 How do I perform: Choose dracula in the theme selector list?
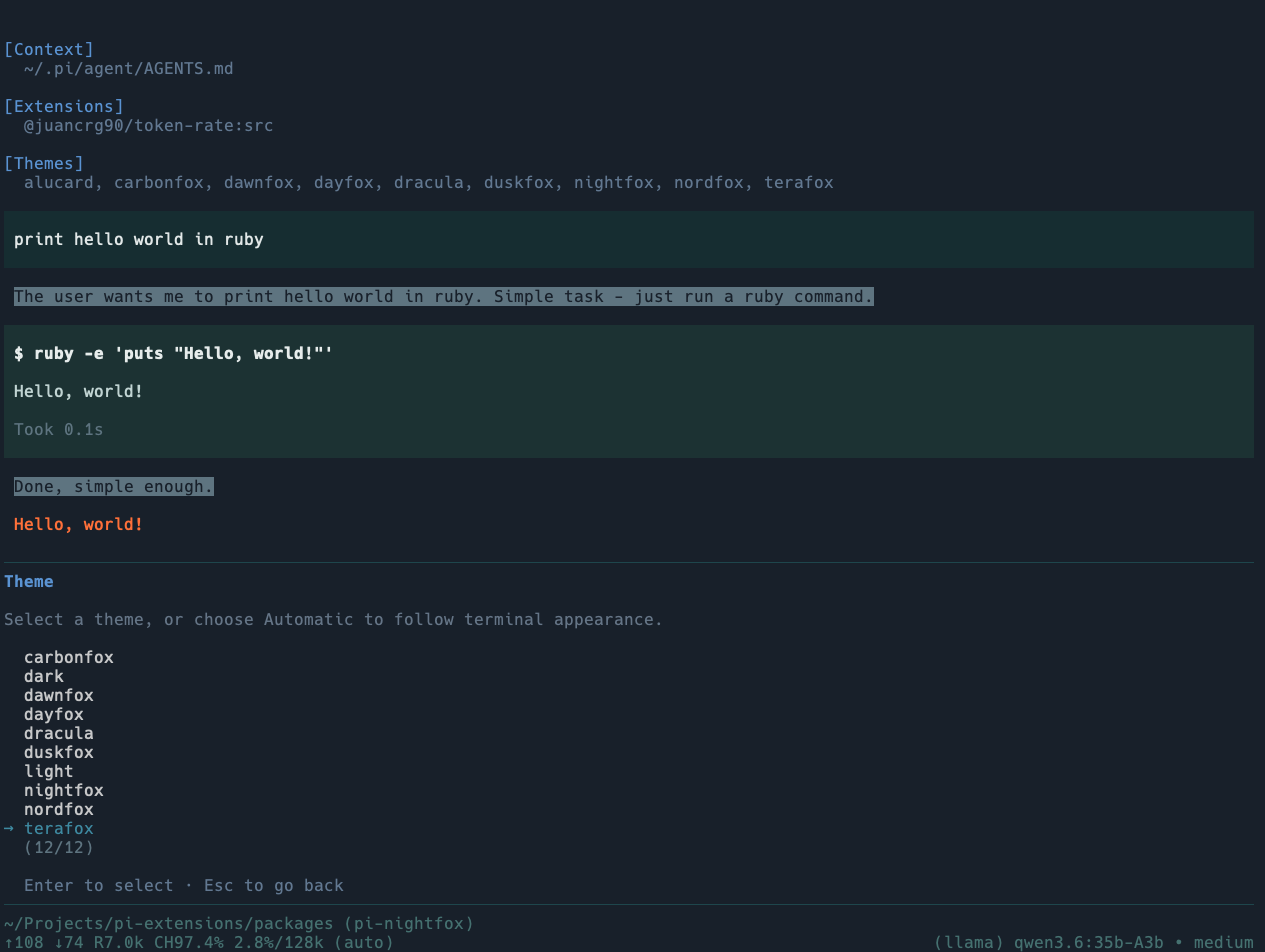click(x=59, y=733)
